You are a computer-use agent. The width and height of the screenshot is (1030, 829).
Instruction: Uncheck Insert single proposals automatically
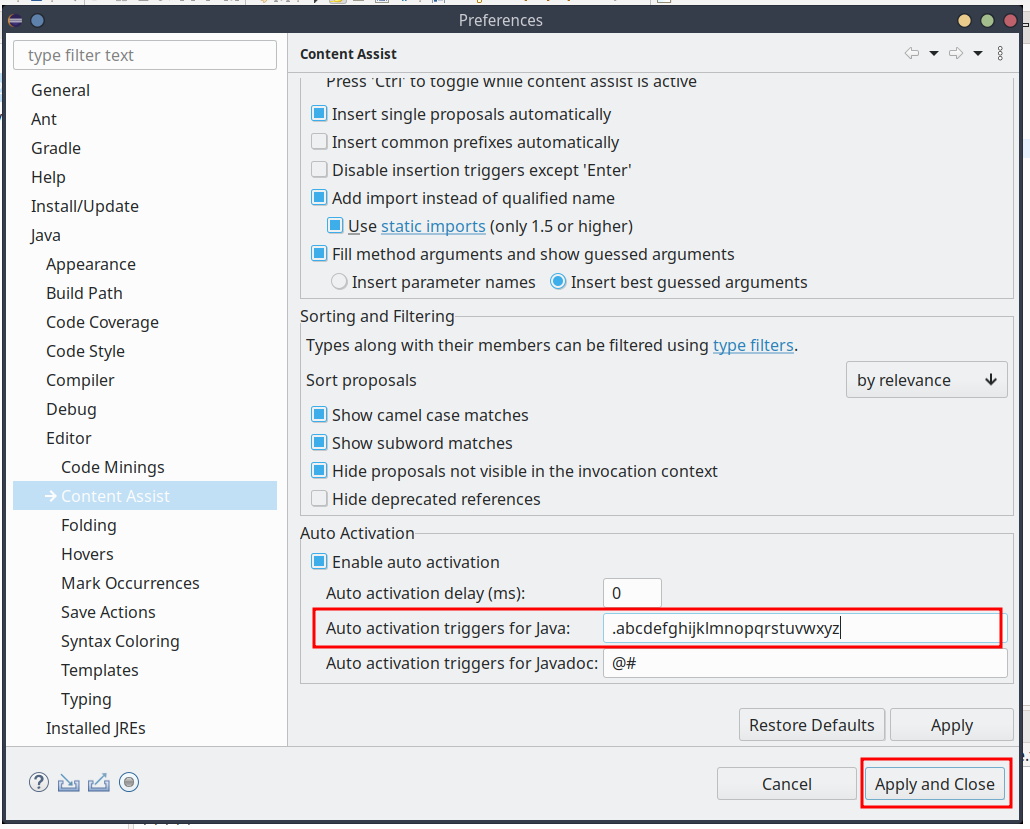pos(320,114)
